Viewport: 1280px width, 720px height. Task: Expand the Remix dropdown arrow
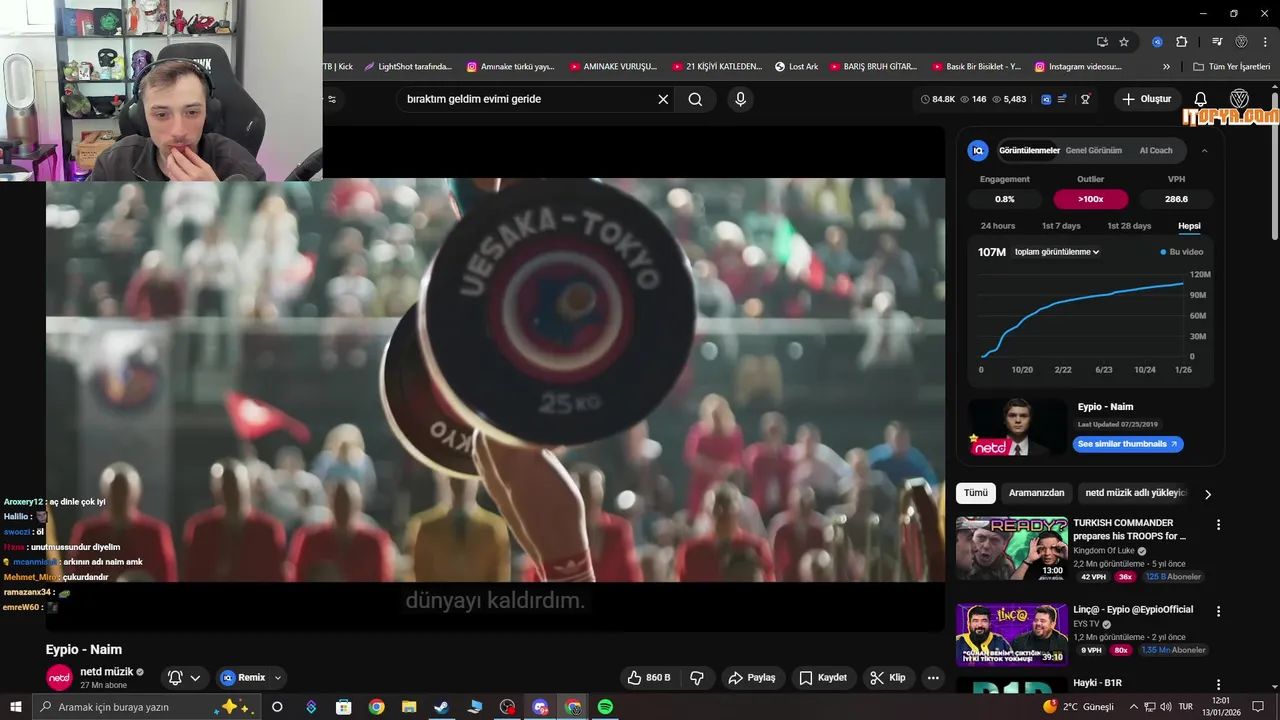coord(278,677)
